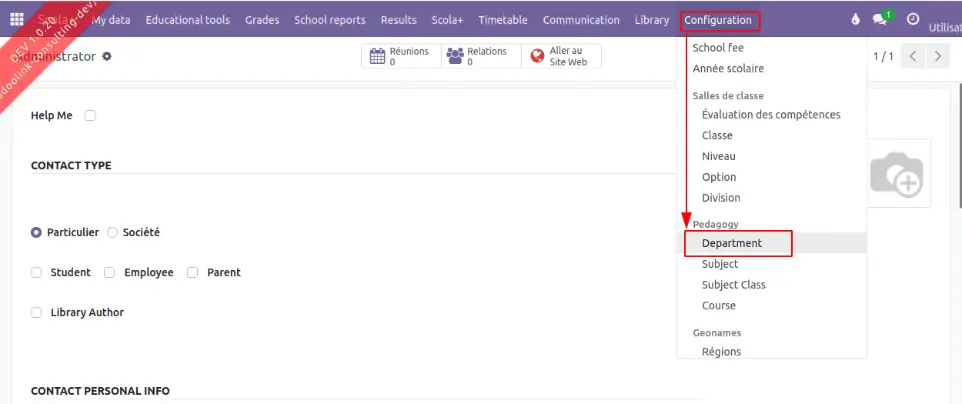Open the apps grid home menu icon
This screenshot has height=404, width=962.
click(x=17, y=20)
